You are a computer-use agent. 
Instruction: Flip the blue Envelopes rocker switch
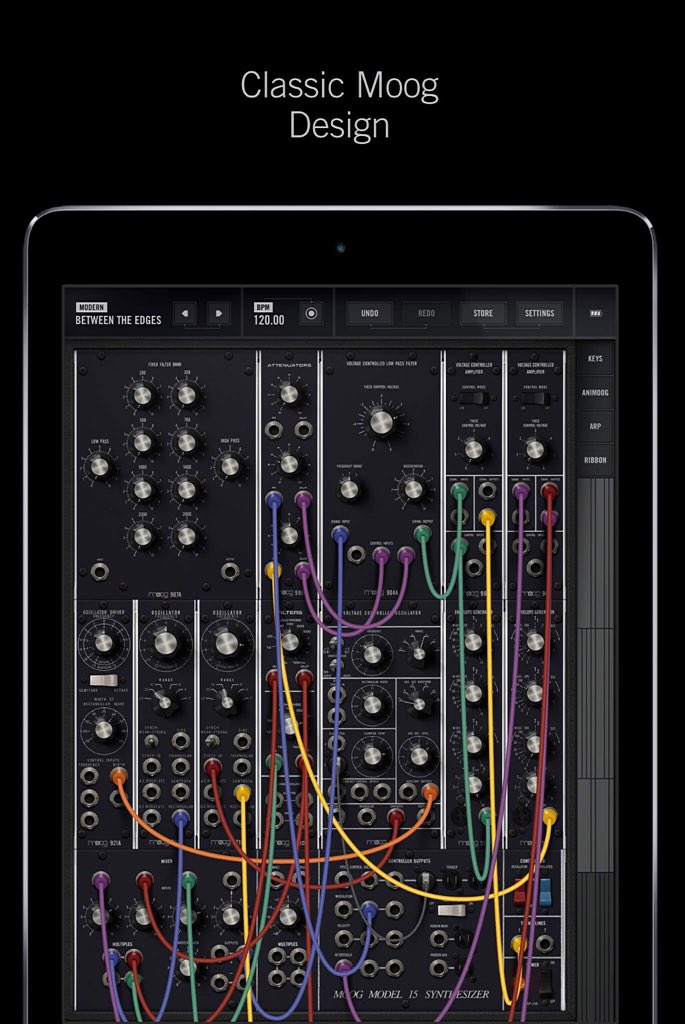pyautogui.click(x=545, y=891)
